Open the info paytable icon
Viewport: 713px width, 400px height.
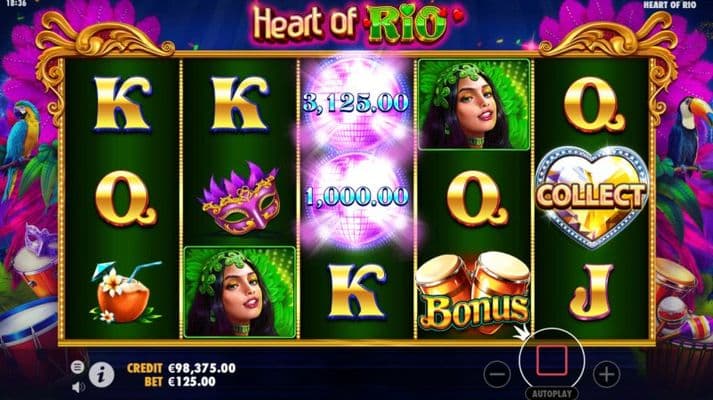click(x=101, y=375)
